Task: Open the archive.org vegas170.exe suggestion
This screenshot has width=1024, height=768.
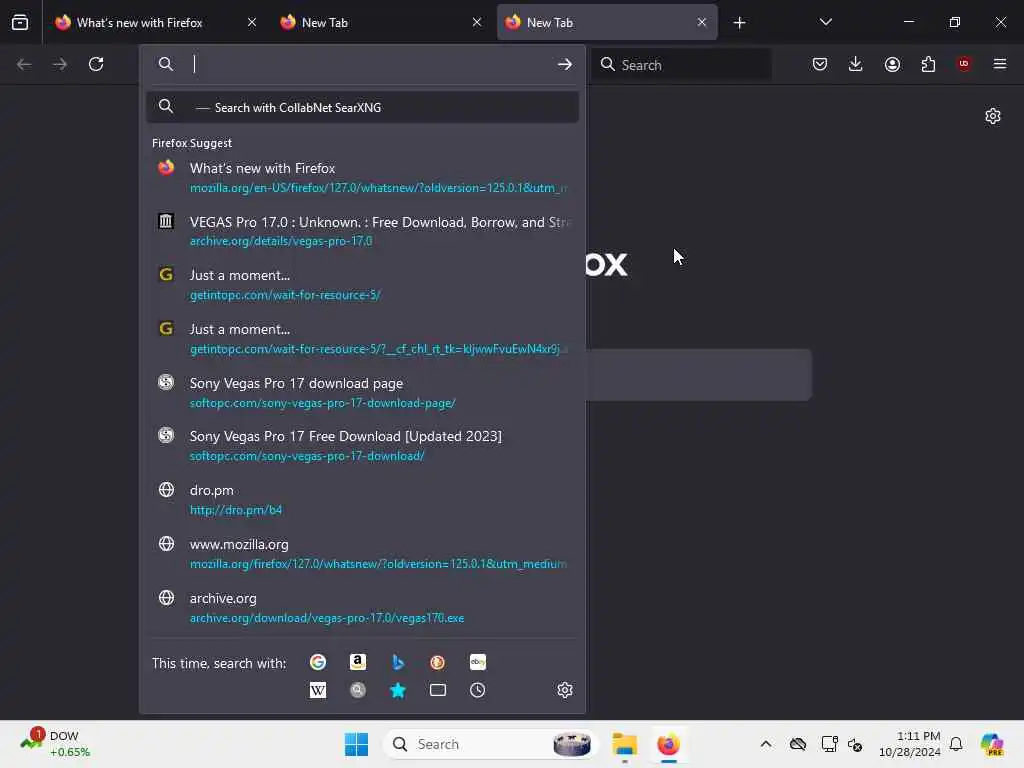Action: point(362,607)
